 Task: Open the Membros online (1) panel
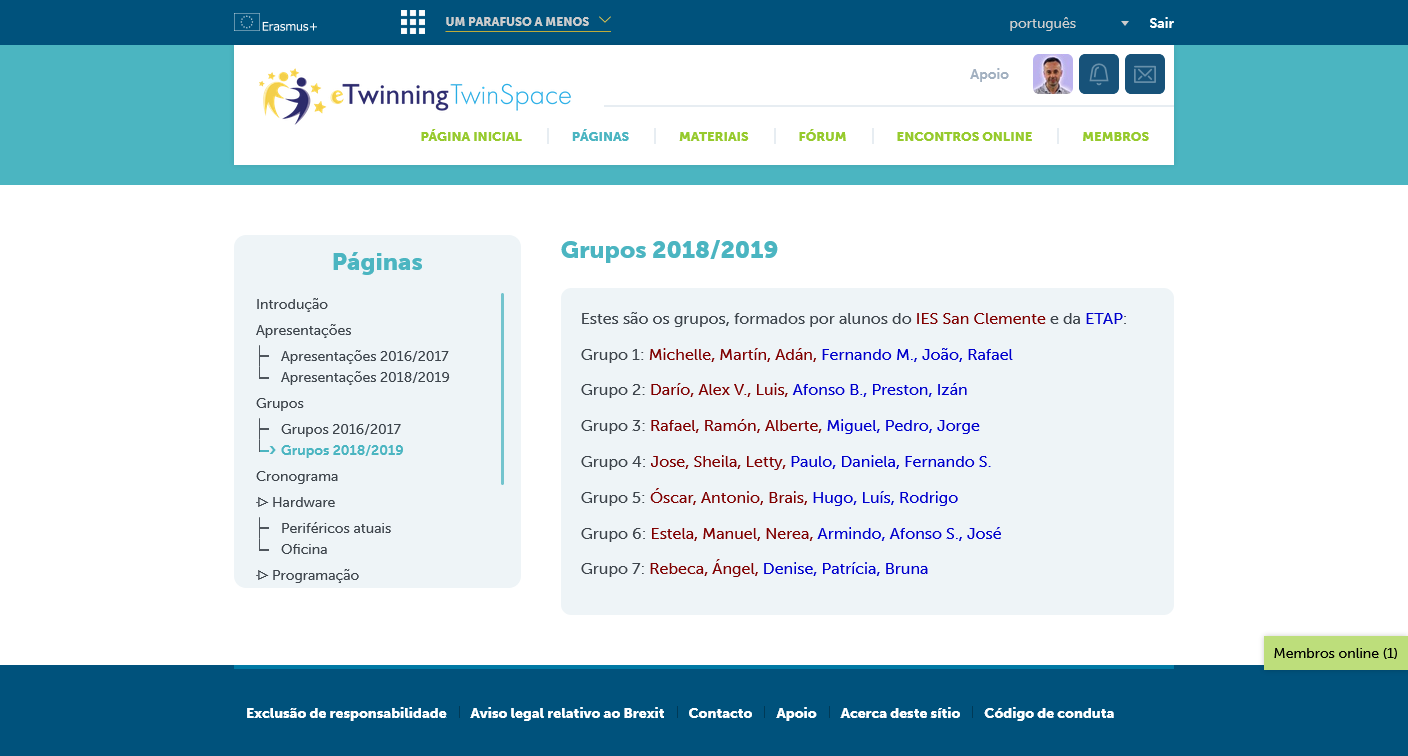point(1335,653)
